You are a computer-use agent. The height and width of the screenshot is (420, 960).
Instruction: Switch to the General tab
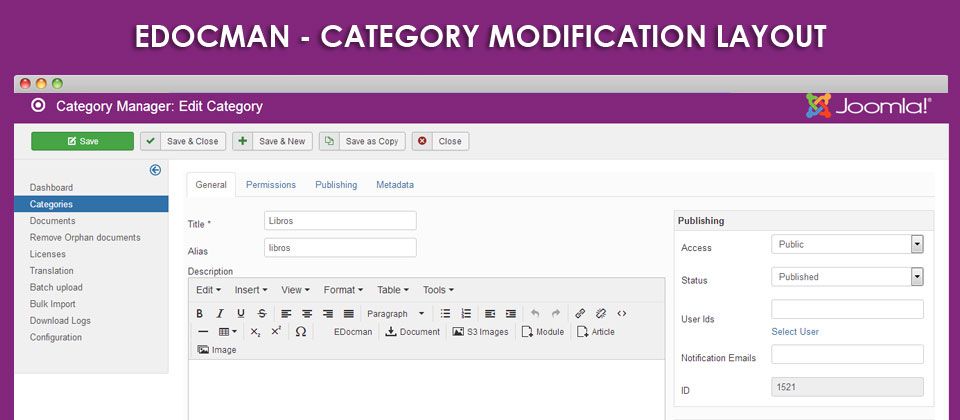click(x=211, y=185)
